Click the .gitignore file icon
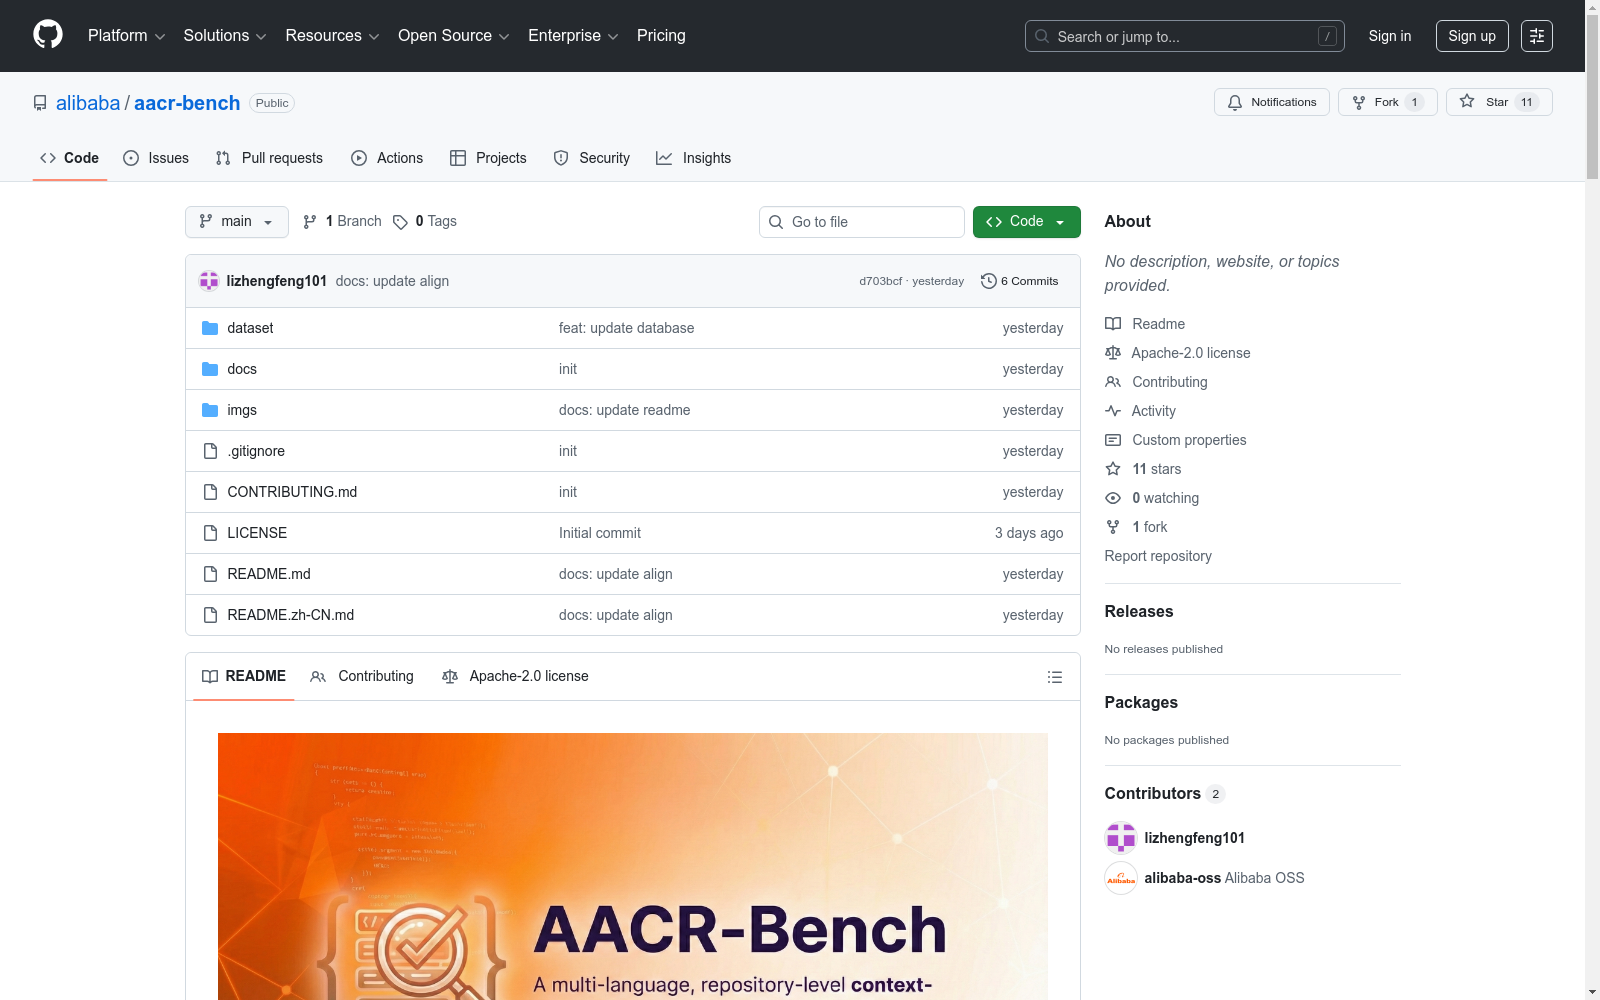Image resolution: width=1600 pixels, height=1000 pixels. point(210,451)
